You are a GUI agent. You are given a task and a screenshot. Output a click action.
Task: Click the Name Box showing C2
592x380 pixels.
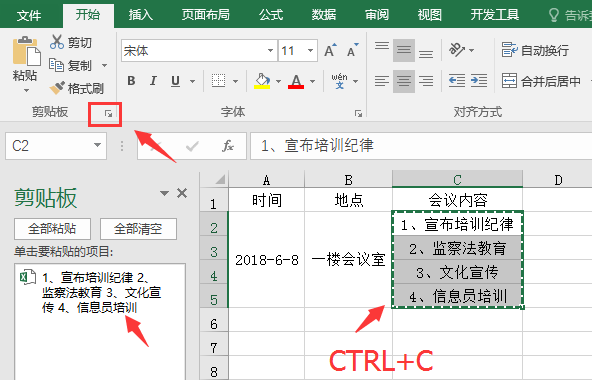click(50, 145)
